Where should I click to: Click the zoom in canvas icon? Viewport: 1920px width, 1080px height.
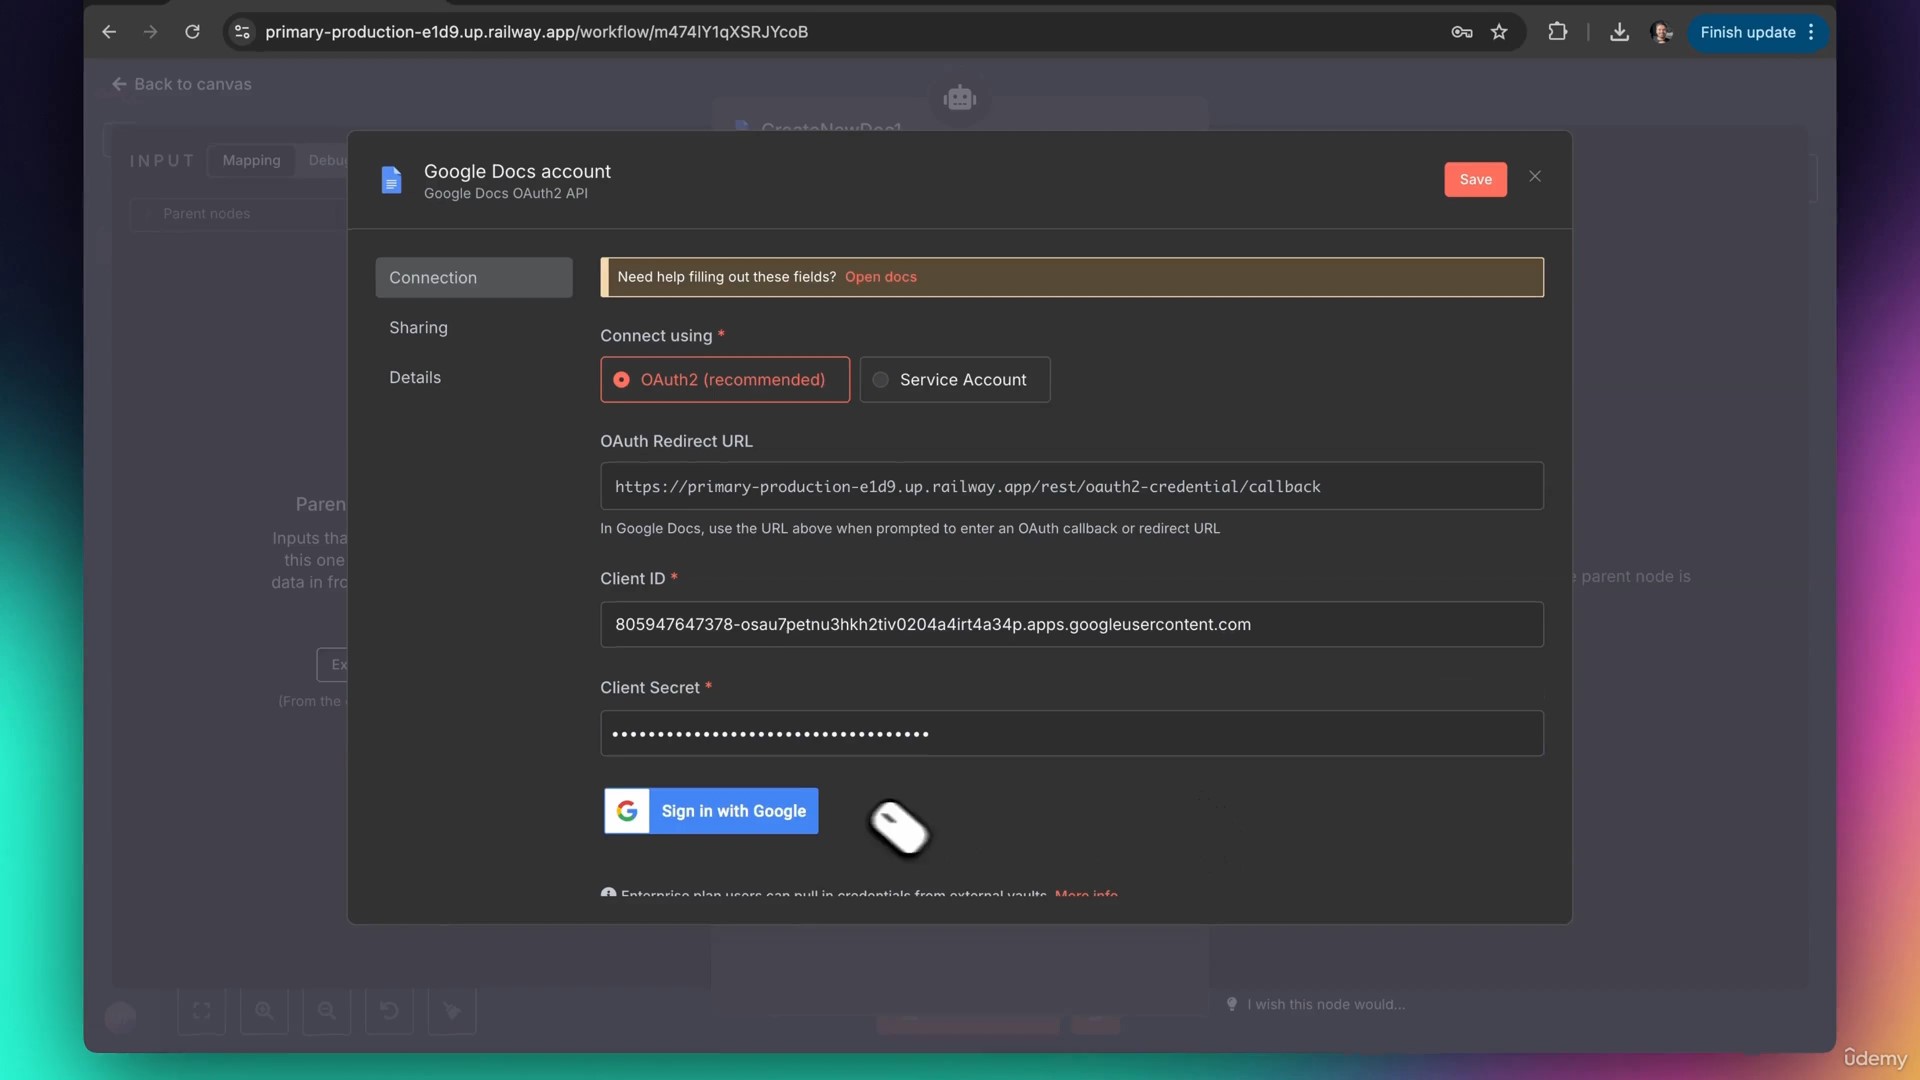pyautogui.click(x=264, y=1011)
